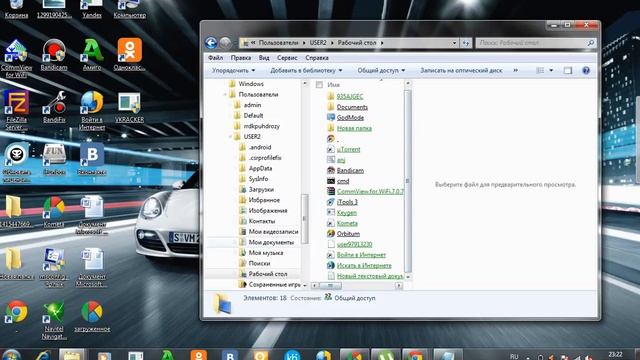Select the Bandicam file in list
The width and height of the screenshot is (640, 360).
pyautogui.click(x=350, y=171)
